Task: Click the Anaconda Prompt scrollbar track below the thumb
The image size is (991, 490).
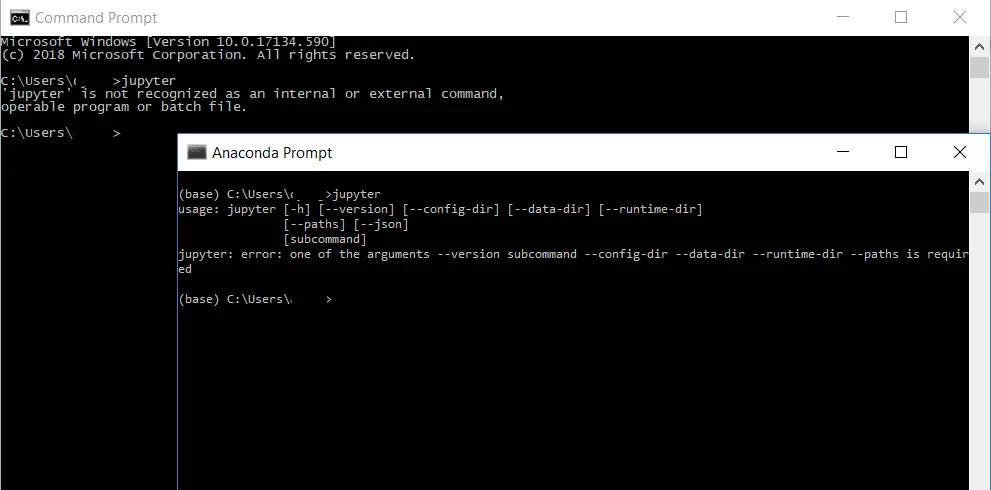Action: click(x=980, y=352)
